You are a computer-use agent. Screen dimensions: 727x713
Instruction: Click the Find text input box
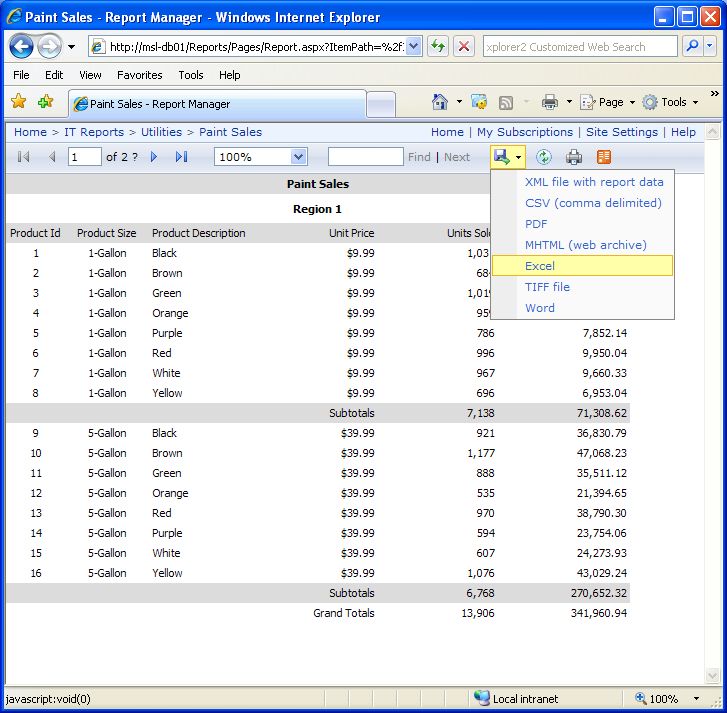pos(365,157)
